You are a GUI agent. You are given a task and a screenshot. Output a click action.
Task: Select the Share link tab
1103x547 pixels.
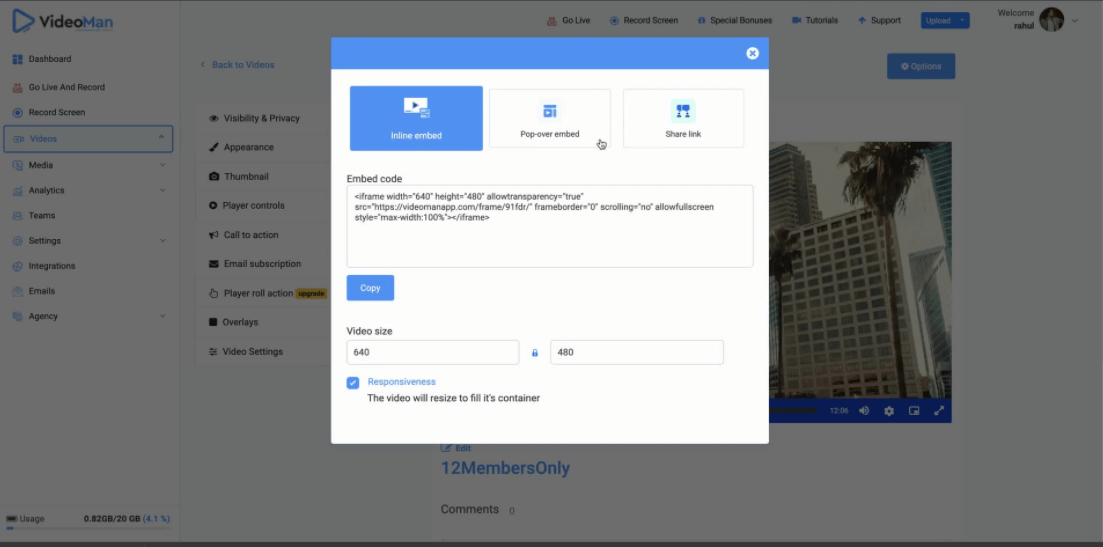tap(683, 118)
